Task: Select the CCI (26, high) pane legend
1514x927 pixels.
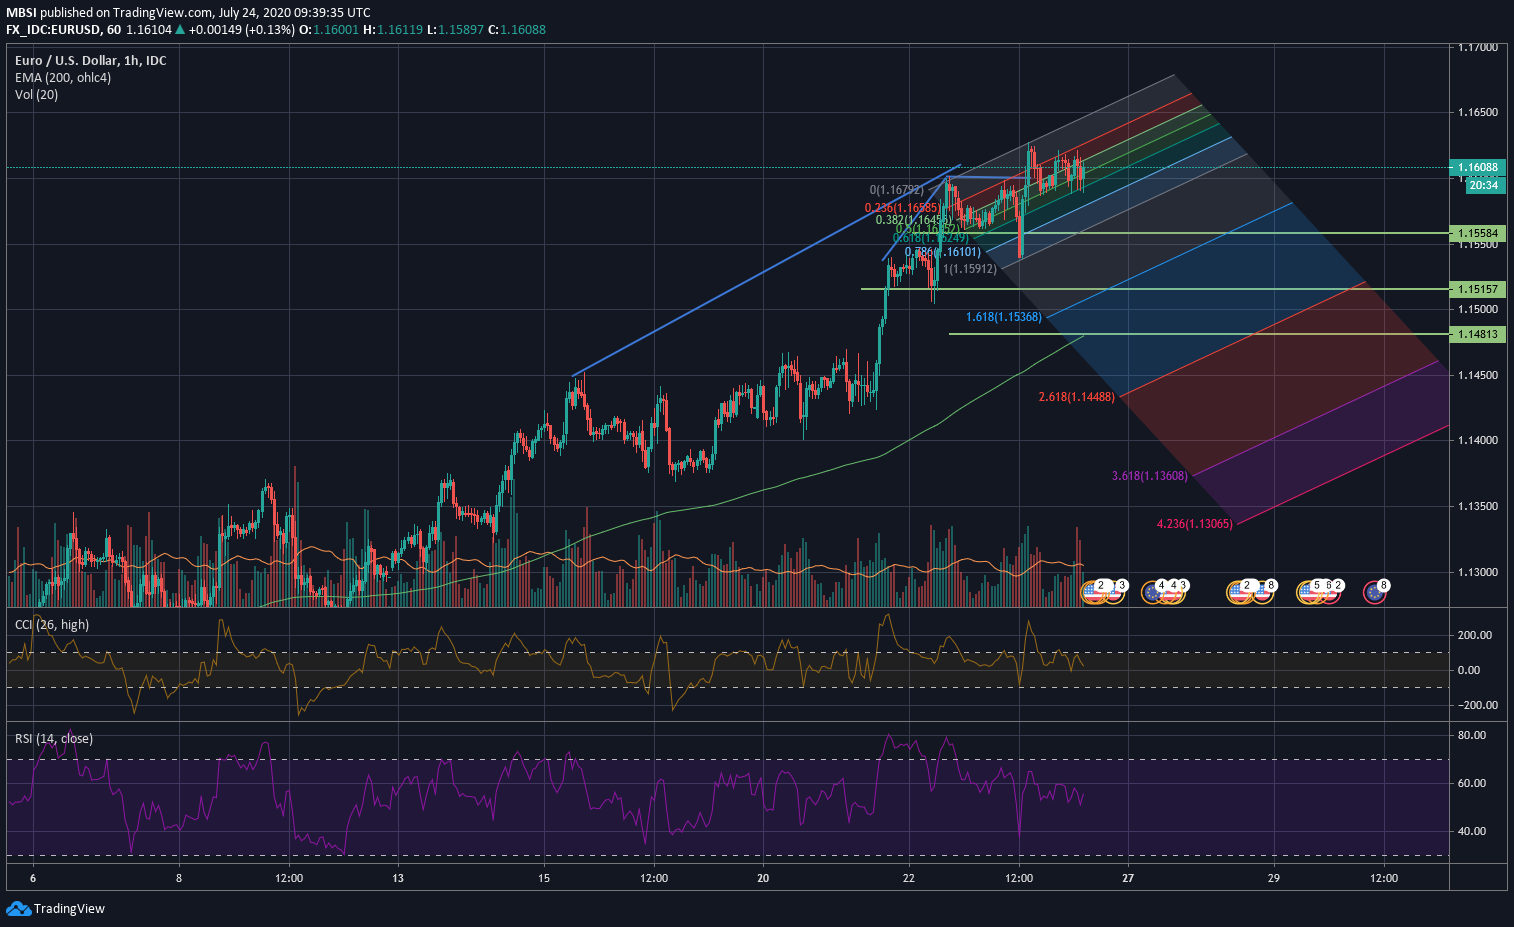Action: click(x=52, y=624)
